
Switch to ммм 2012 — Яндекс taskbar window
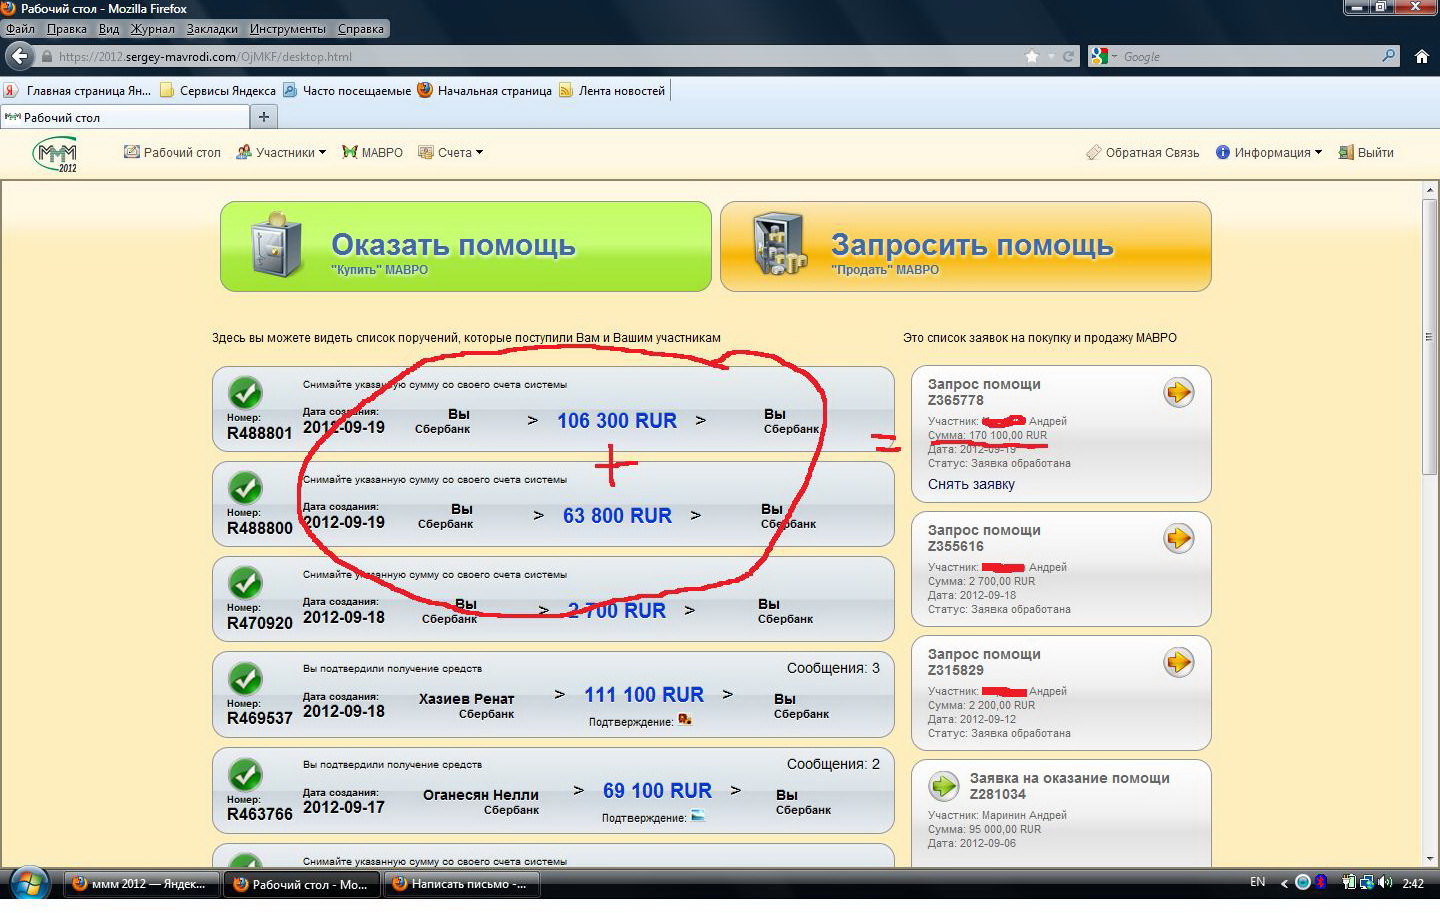141,884
